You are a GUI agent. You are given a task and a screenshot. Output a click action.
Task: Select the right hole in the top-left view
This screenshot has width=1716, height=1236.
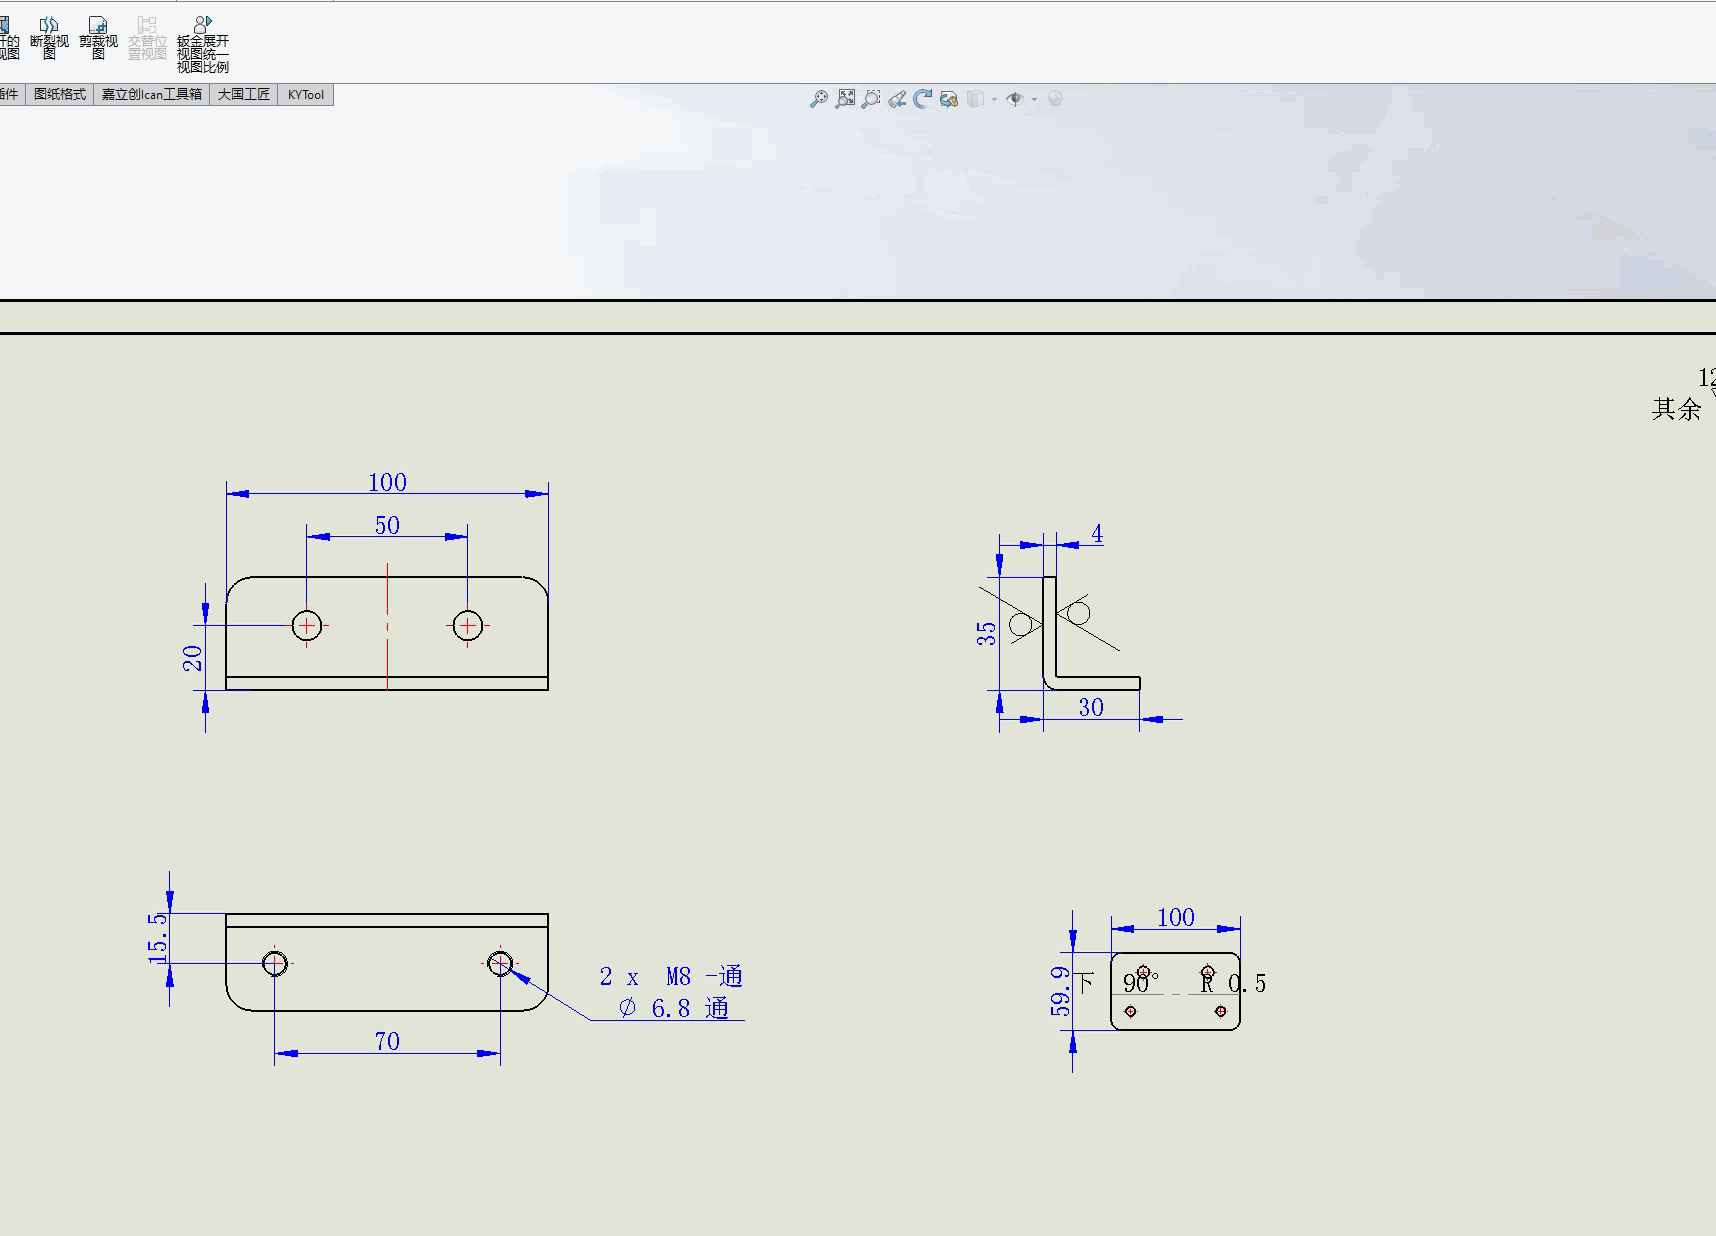click(467, 626)
